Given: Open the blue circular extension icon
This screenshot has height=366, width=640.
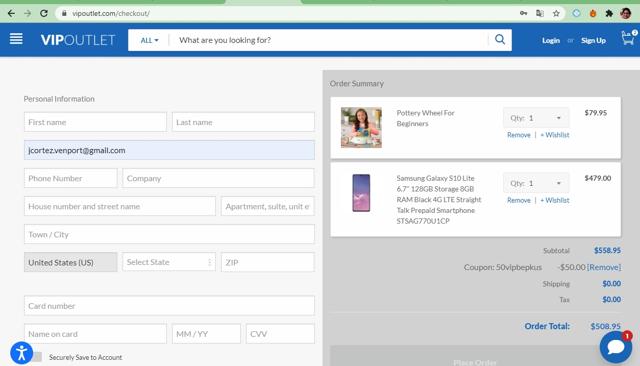Looking at the screenshot, I should coord(576,13).
